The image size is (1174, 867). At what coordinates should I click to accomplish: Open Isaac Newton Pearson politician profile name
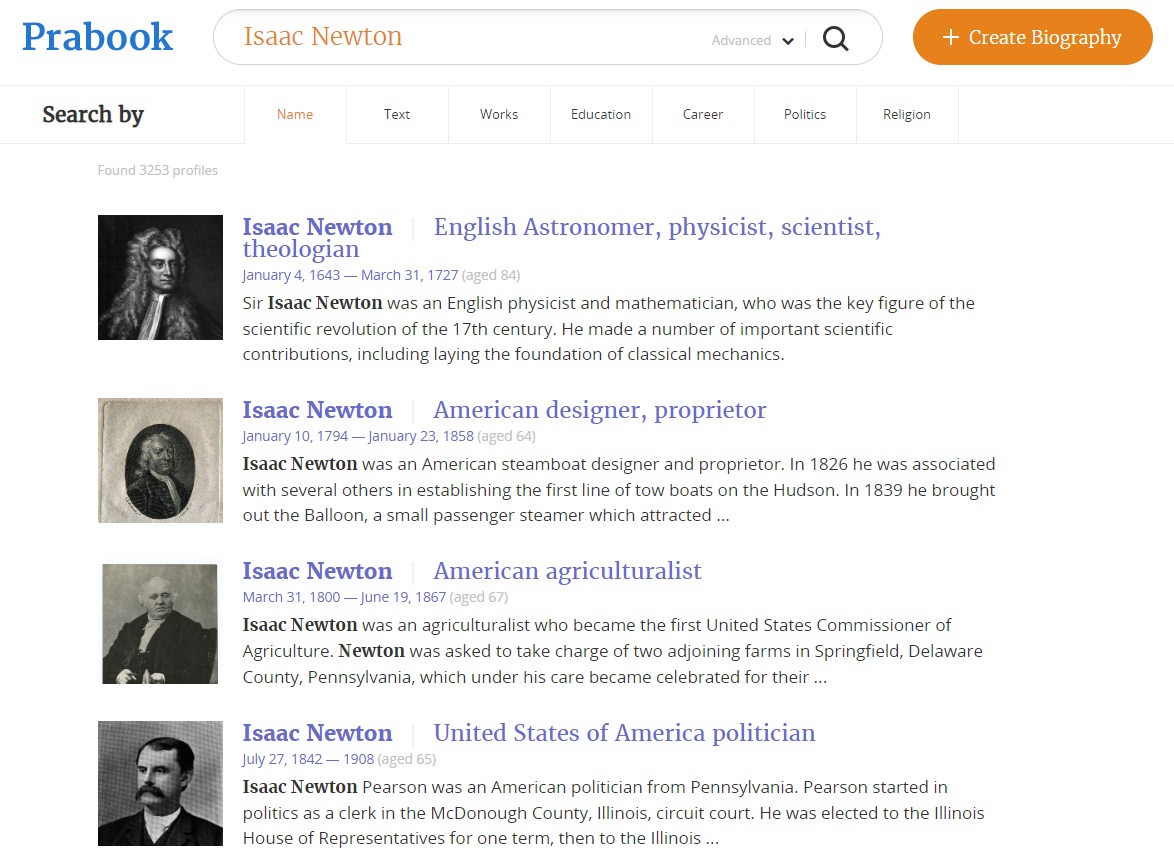[x=317, y=733]
